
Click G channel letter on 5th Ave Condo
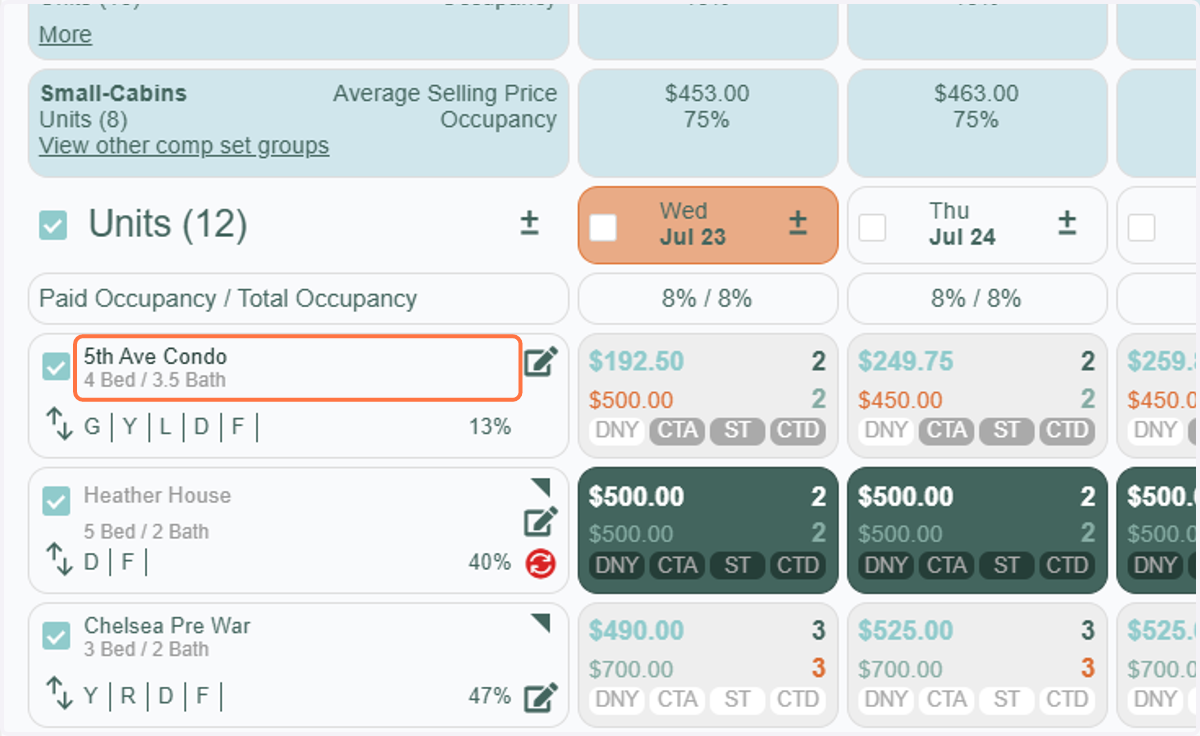pyautogui.click(x=93, y=427)
